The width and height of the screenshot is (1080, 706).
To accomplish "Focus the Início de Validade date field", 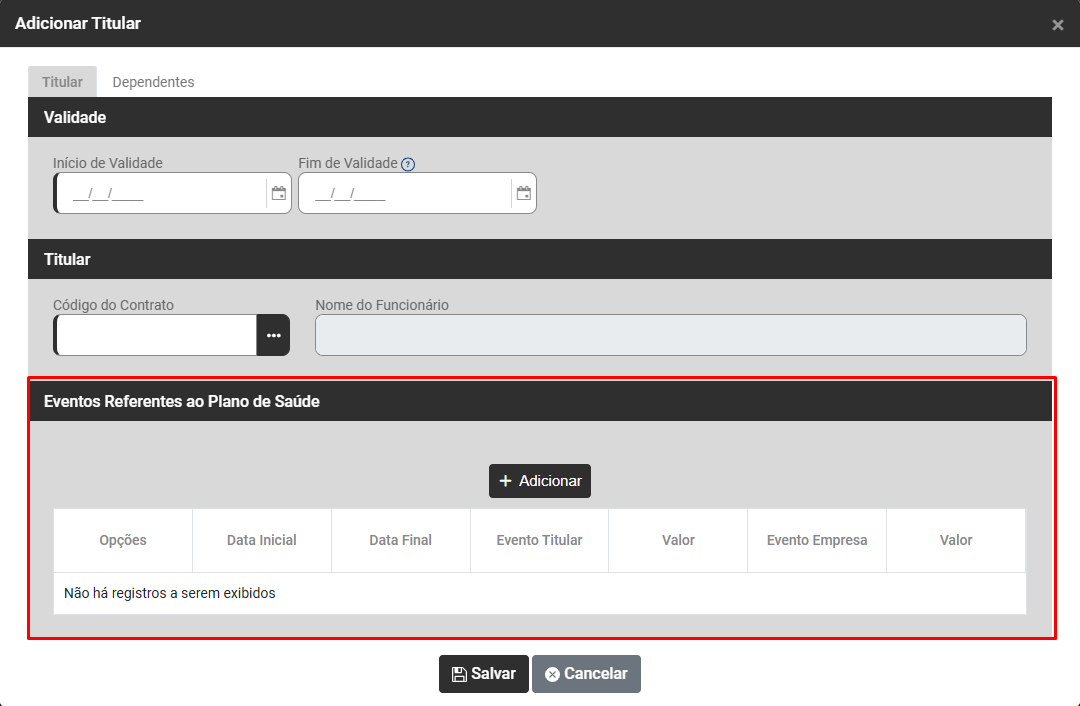I will click(x=160, y=194).
